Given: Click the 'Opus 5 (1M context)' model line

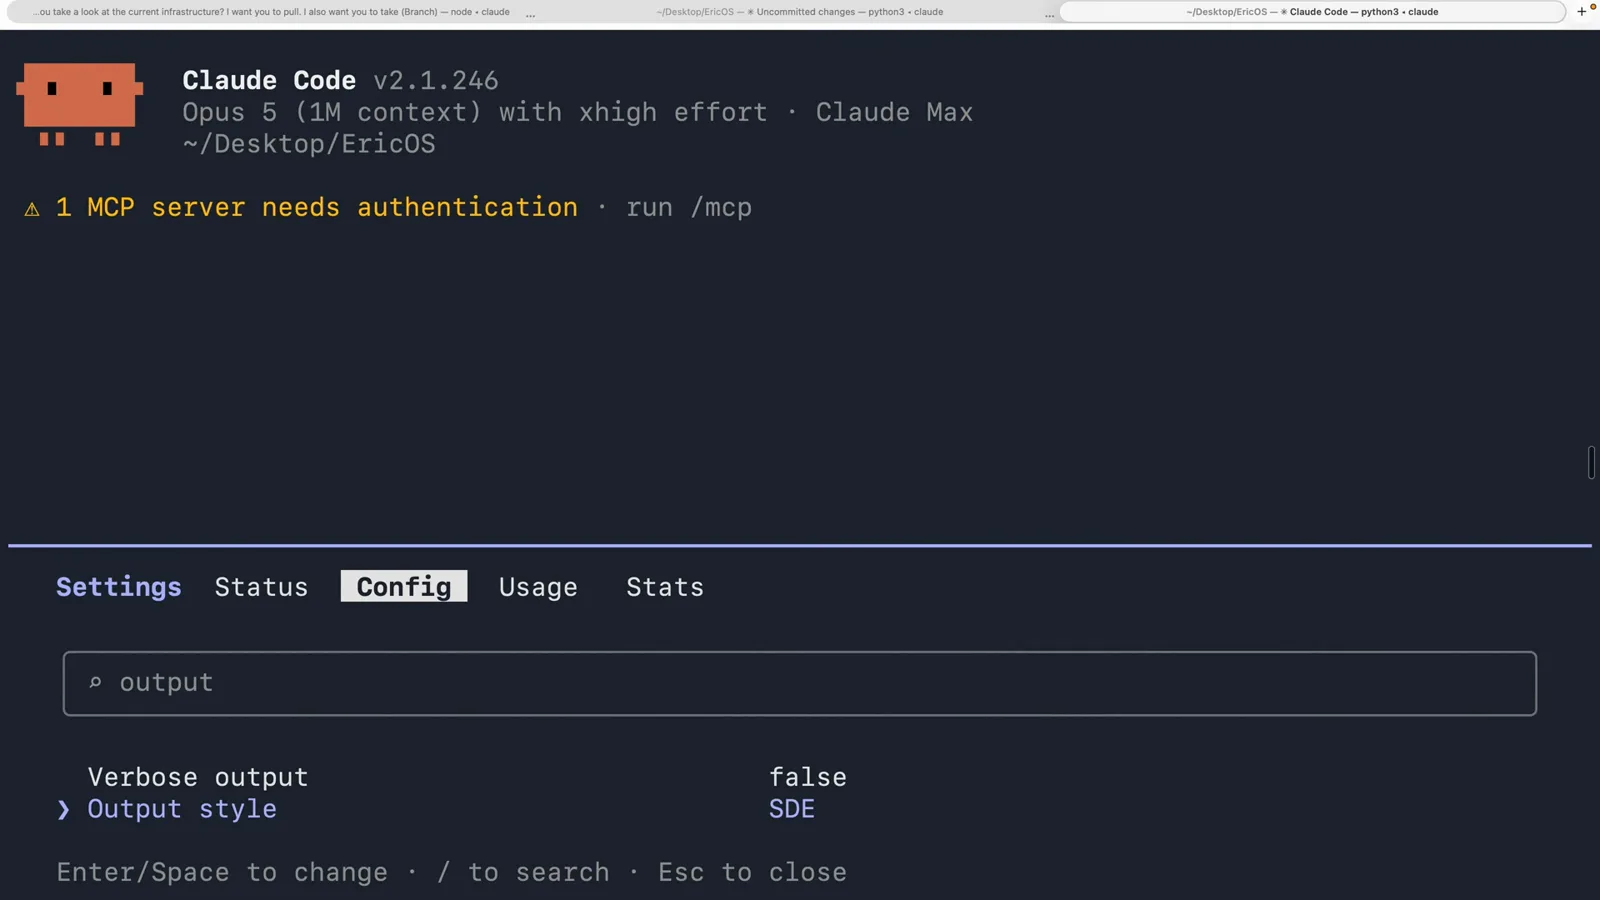Looking at the screenshot, I should [x=577, y=112].
